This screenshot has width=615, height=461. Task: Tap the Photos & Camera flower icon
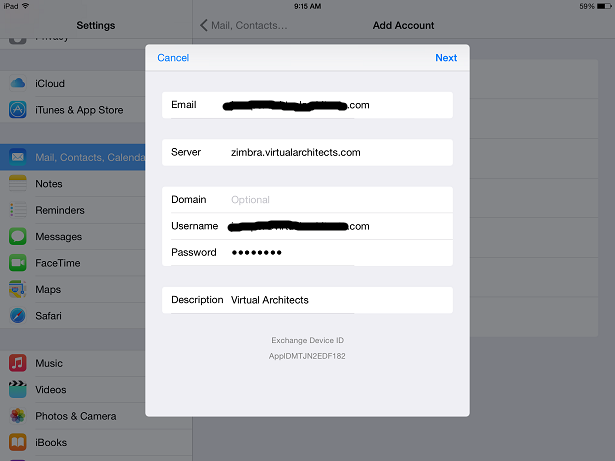pyautogui.click(x=18, y=416)
